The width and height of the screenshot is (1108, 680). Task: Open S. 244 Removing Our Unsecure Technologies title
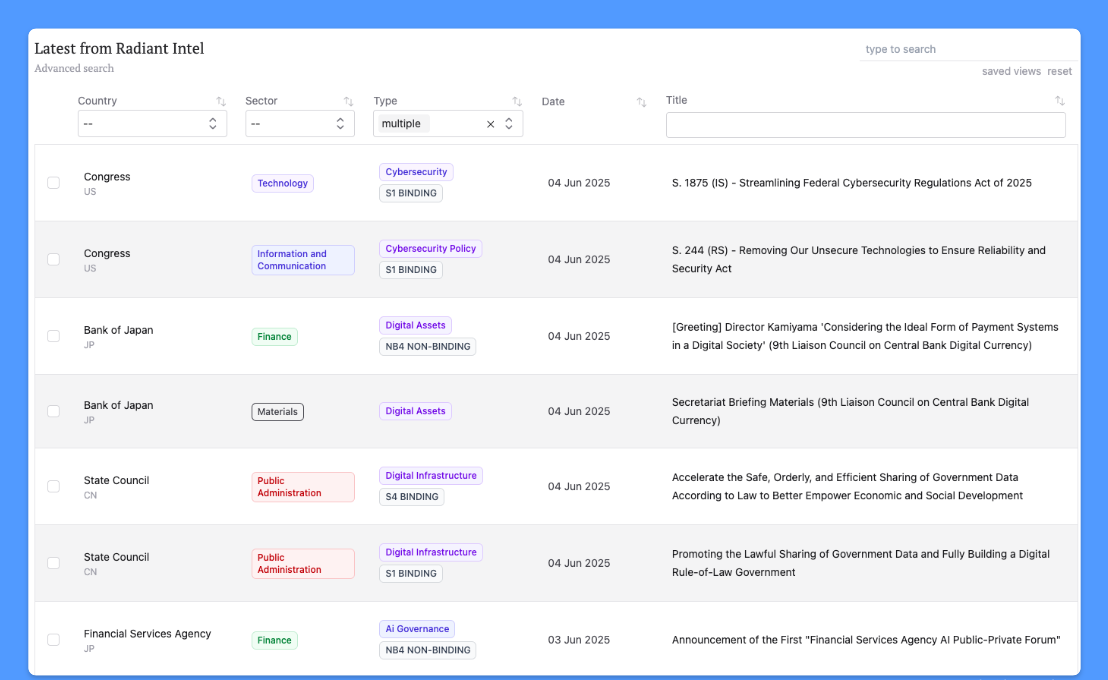pyautogui.click(x=859, y=259)
